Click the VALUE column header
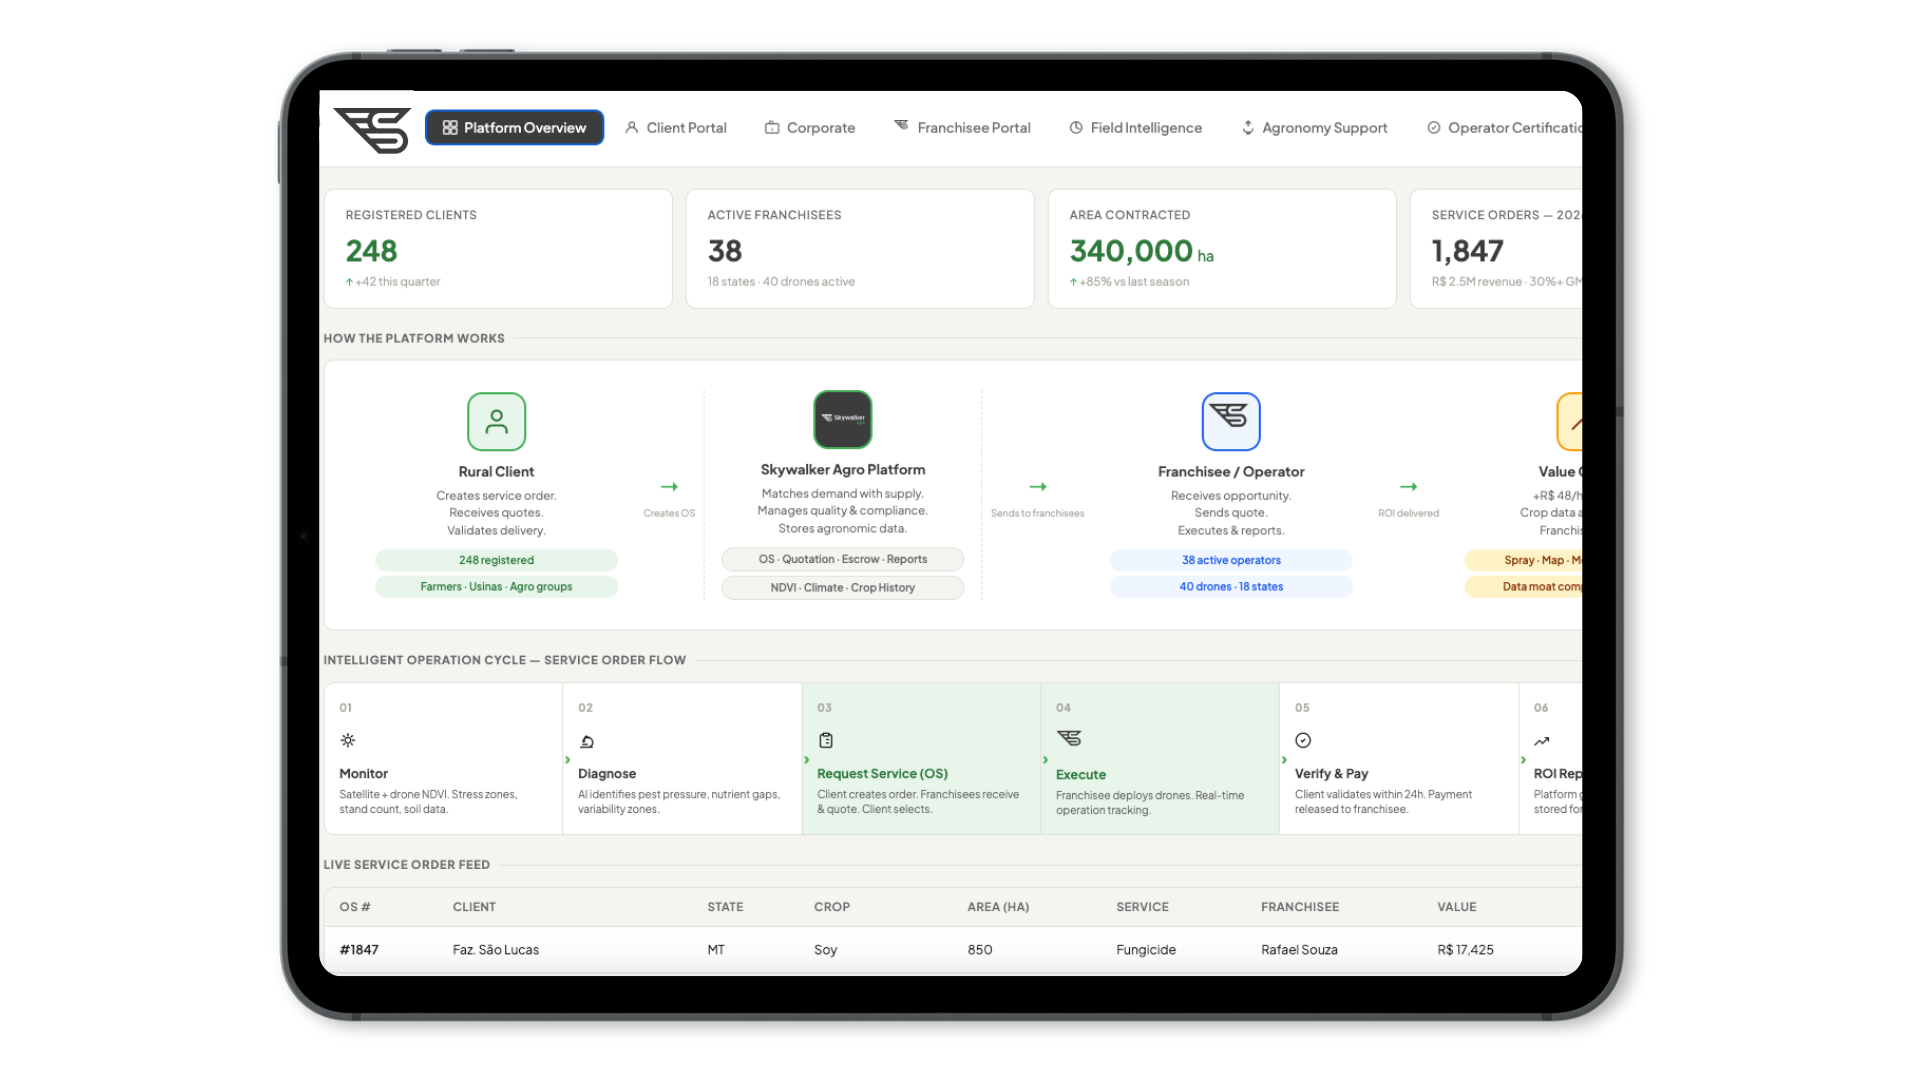 pos(1457,907)
